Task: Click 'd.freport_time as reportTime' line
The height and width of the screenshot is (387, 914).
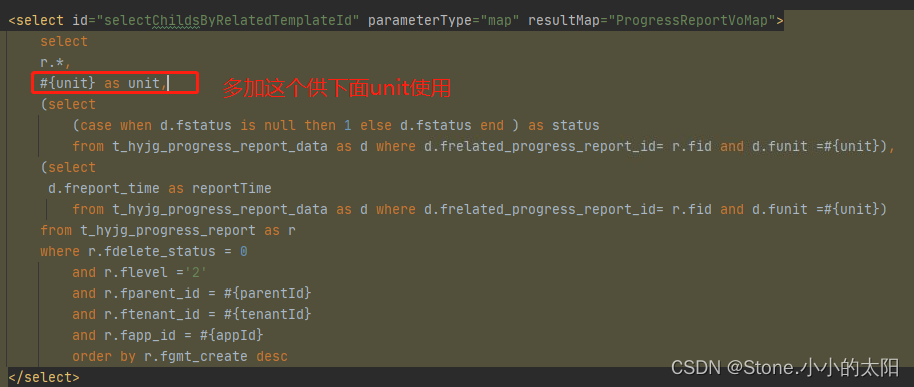Action: click(160, 188)
